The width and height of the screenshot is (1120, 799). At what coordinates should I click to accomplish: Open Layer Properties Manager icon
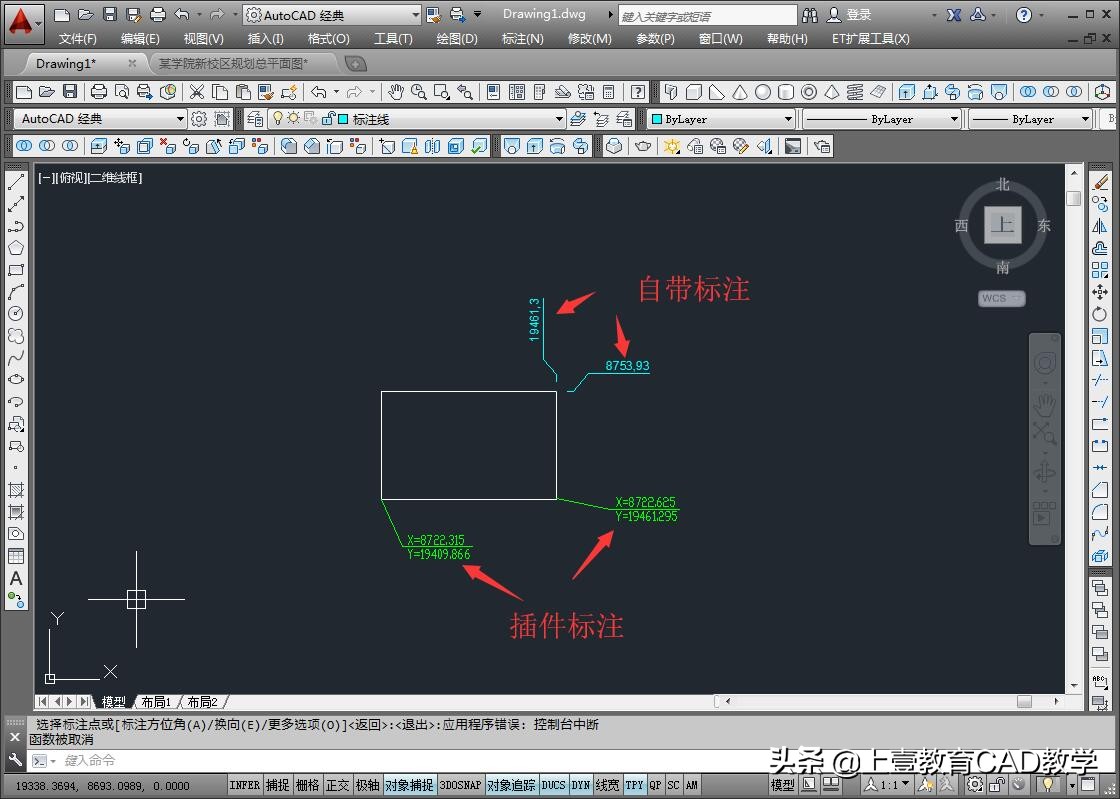tap(254, 119)
